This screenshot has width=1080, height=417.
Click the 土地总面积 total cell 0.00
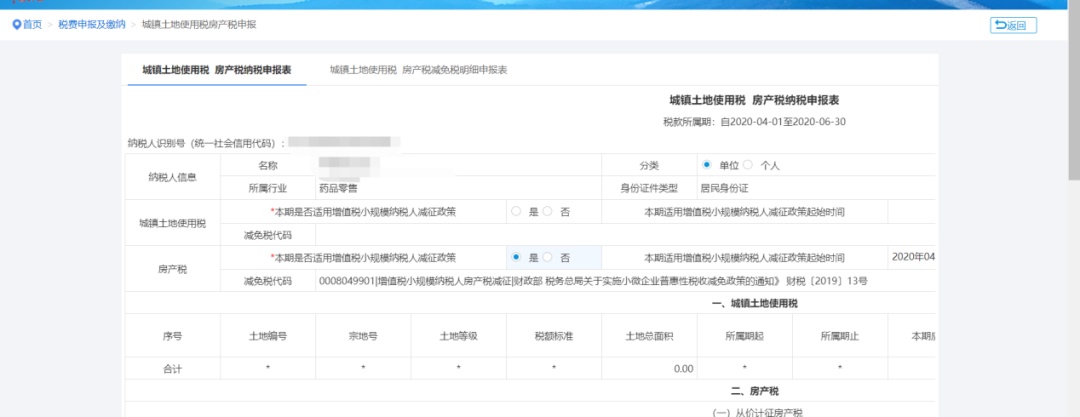pos(650,369)
